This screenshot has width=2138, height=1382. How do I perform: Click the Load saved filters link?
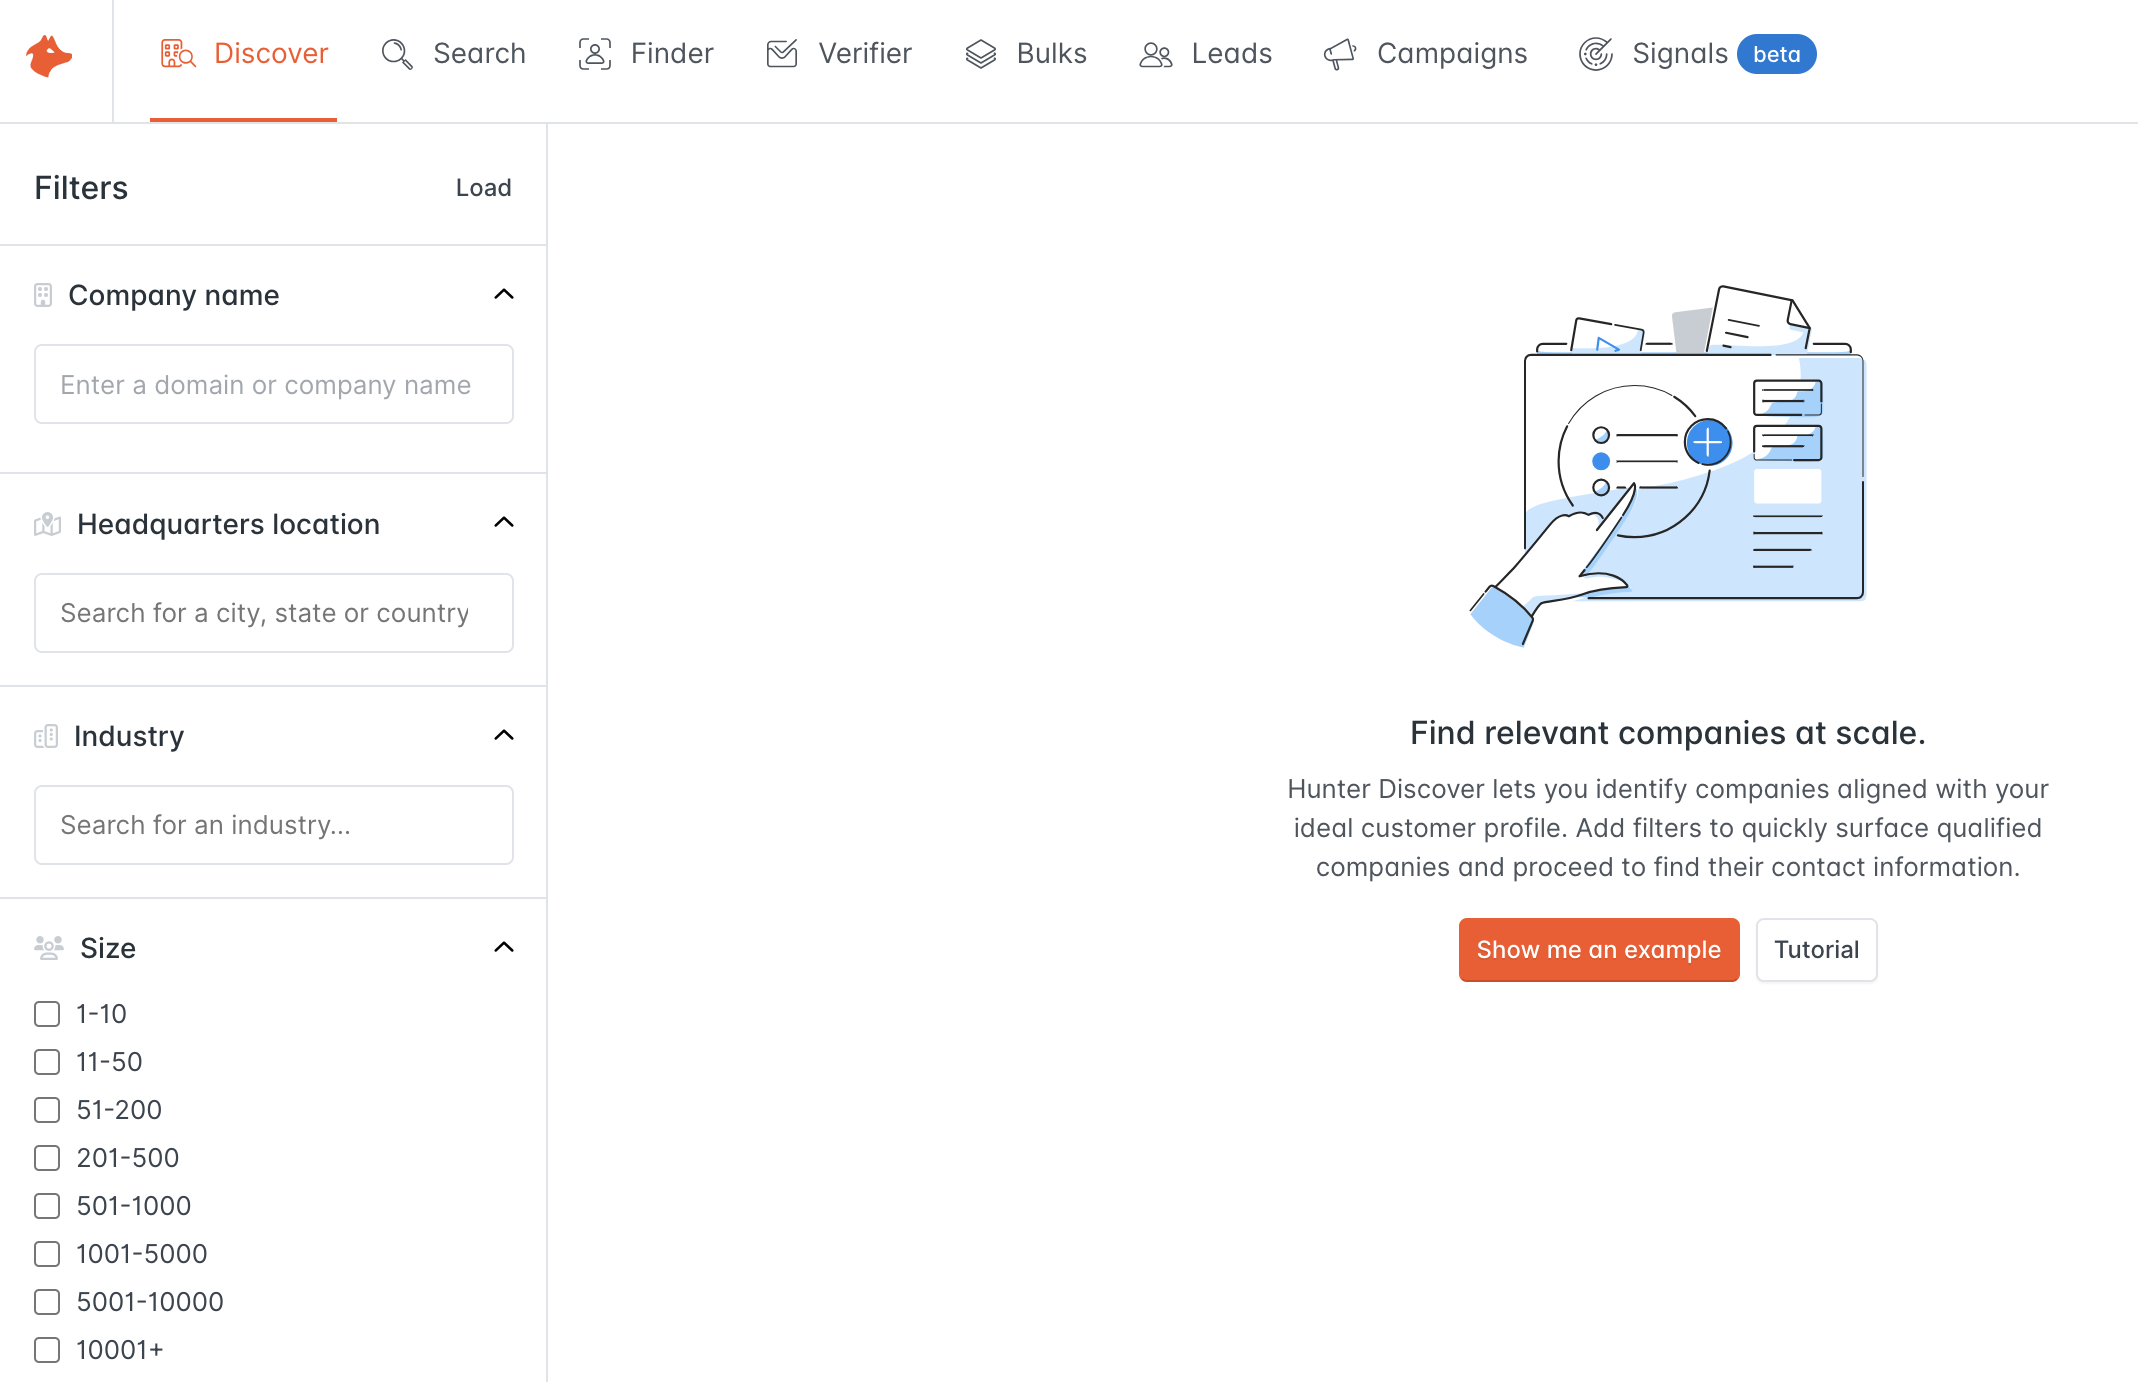[x=483, y=187]
